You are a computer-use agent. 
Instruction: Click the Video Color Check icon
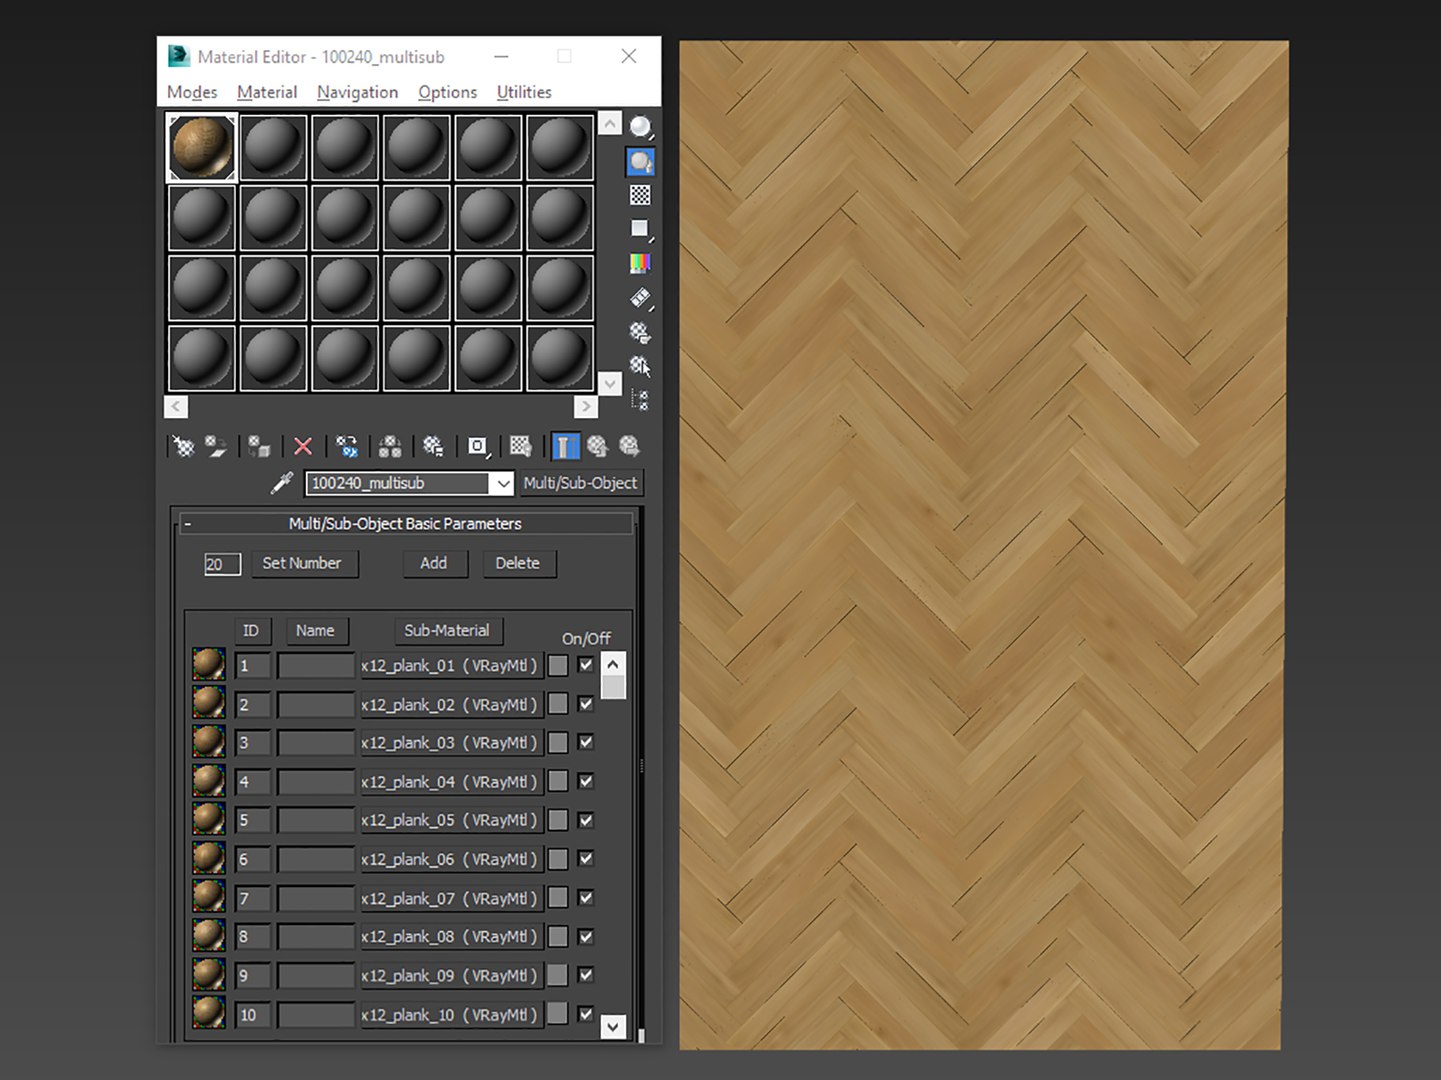(640, 263)
